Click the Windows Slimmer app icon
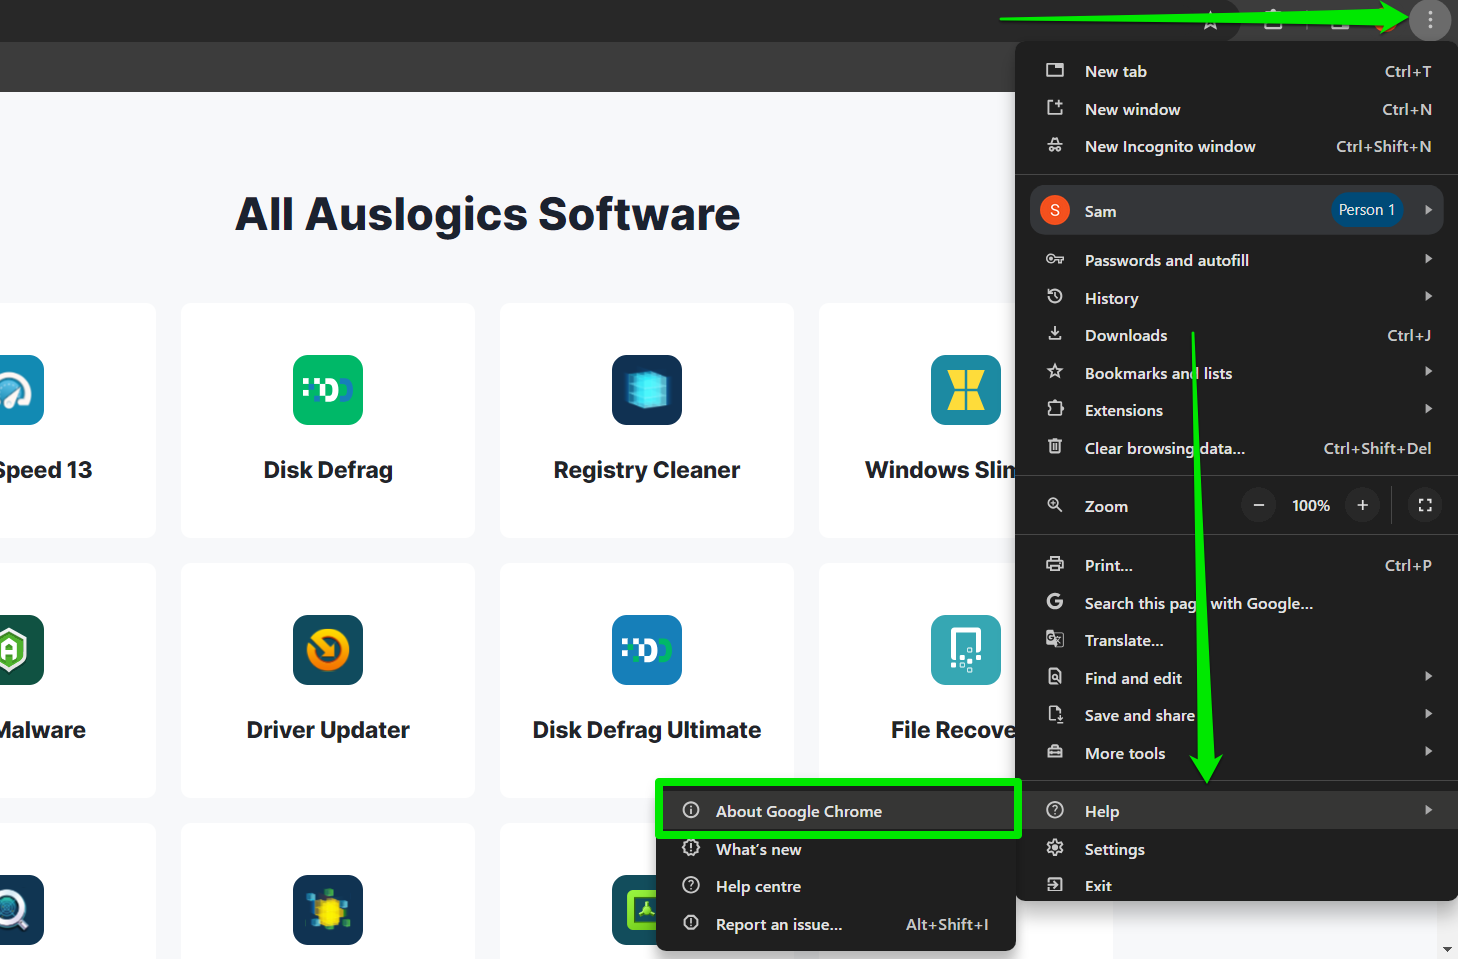The image size is (1458, 959). pos(965,390)
